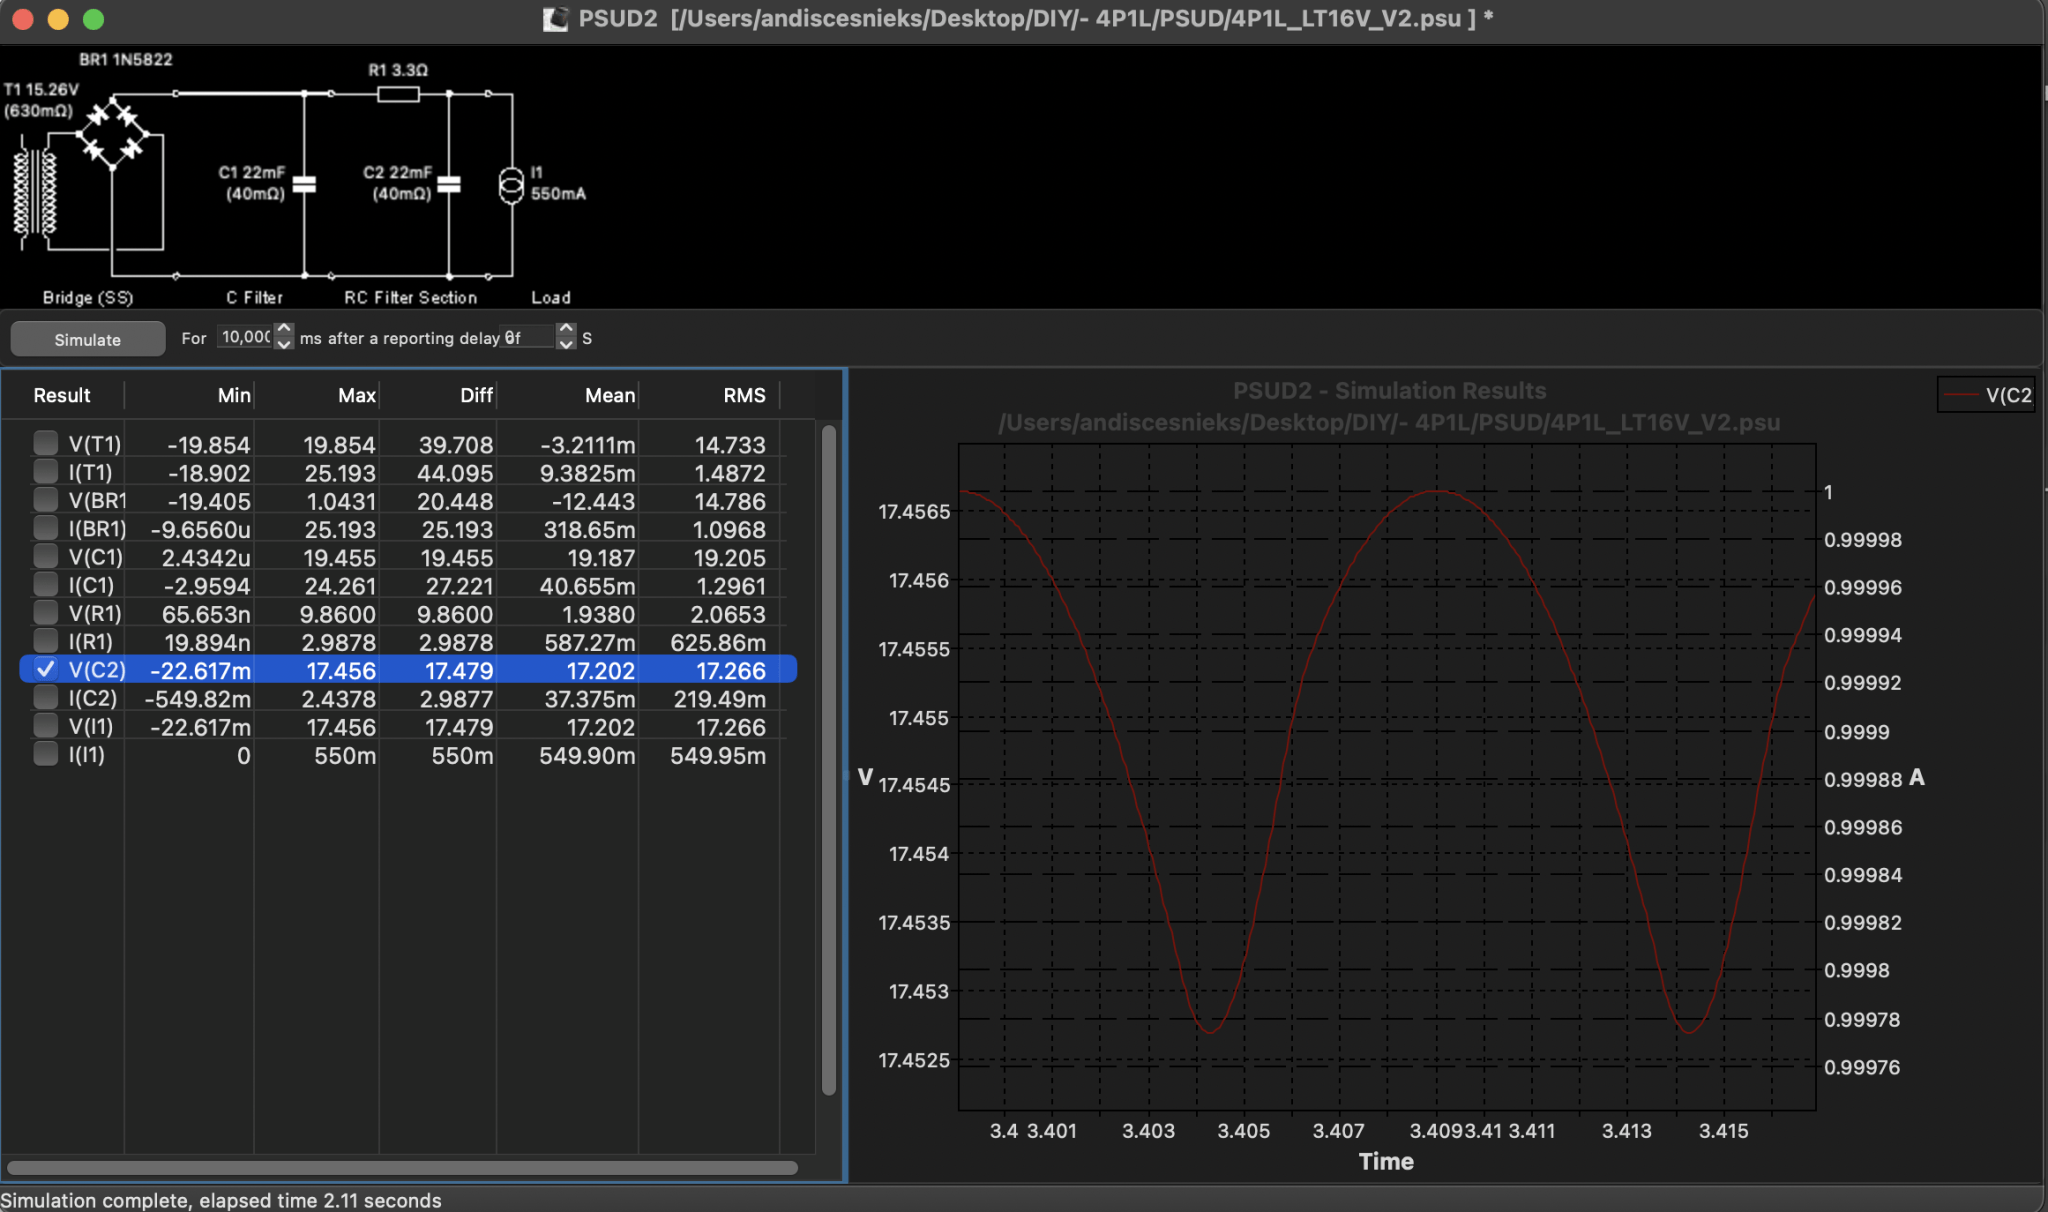The height and width of the screenshot is (1212, 2048).
Task: Sort by the Mean column header
Action: tap(609, 395)
